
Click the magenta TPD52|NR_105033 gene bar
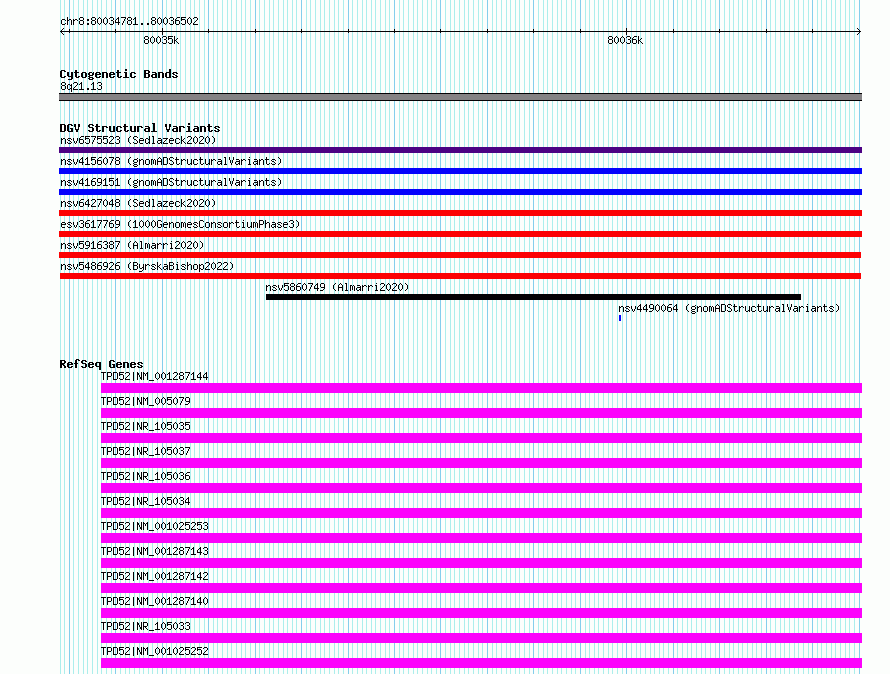481,638
